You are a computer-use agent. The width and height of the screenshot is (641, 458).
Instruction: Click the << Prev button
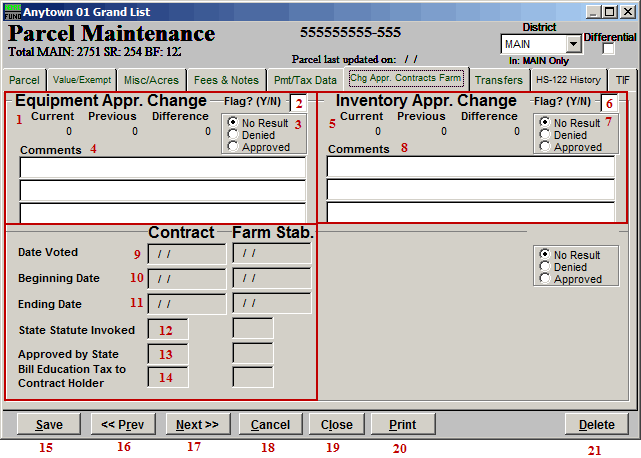point(123,425)
